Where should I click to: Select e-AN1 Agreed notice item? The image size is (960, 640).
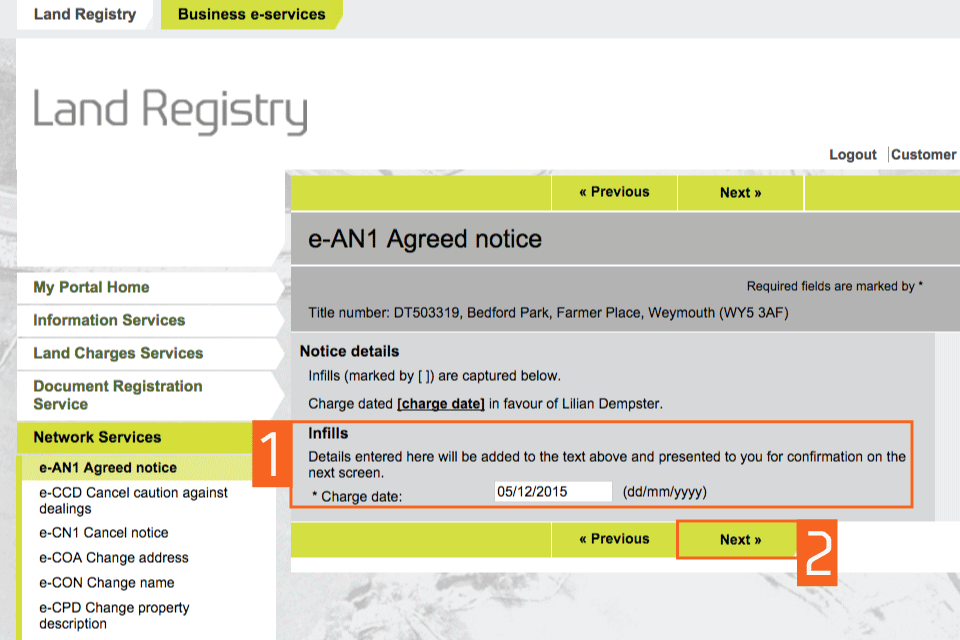click(x=108, y=467)
